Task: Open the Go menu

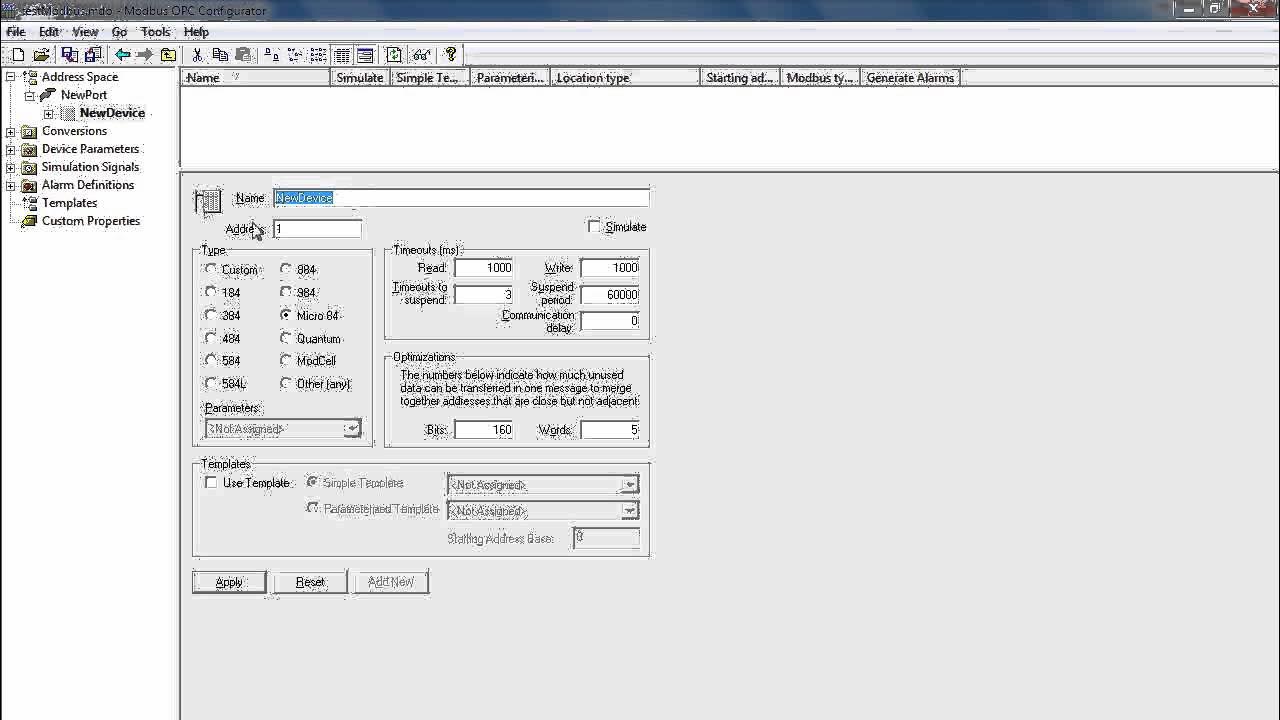Action: 120,32
